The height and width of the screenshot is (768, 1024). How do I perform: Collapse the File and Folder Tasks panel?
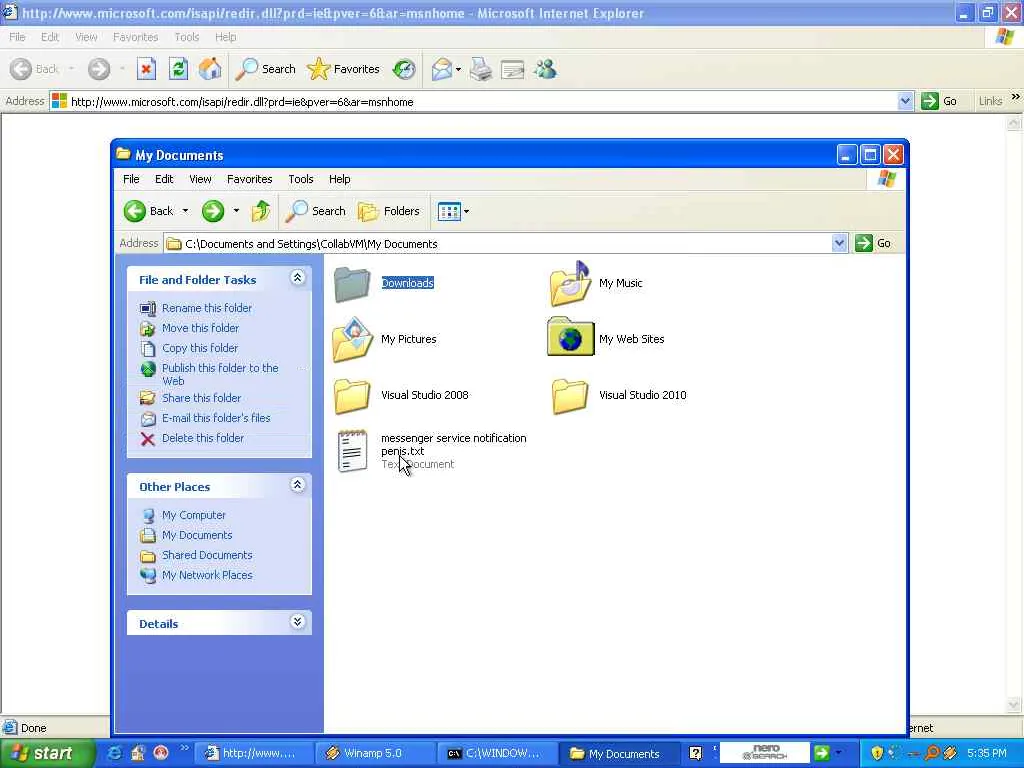[297, 278]
